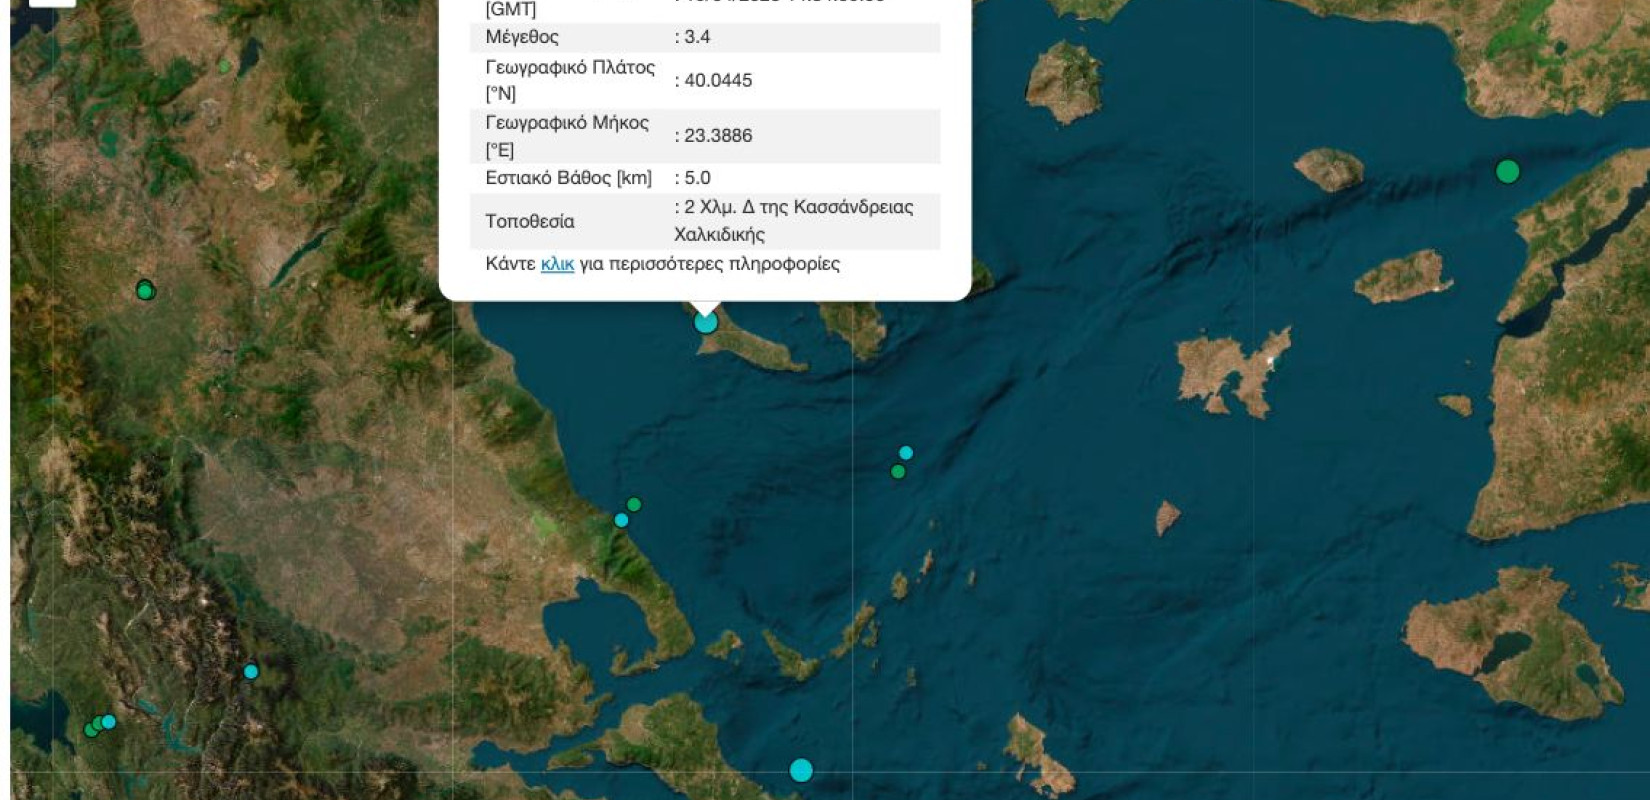The height and width of the screenshot is (800, 1650).
Task: Click the longitude value 23.3886 in the popup
Action: 717,136
